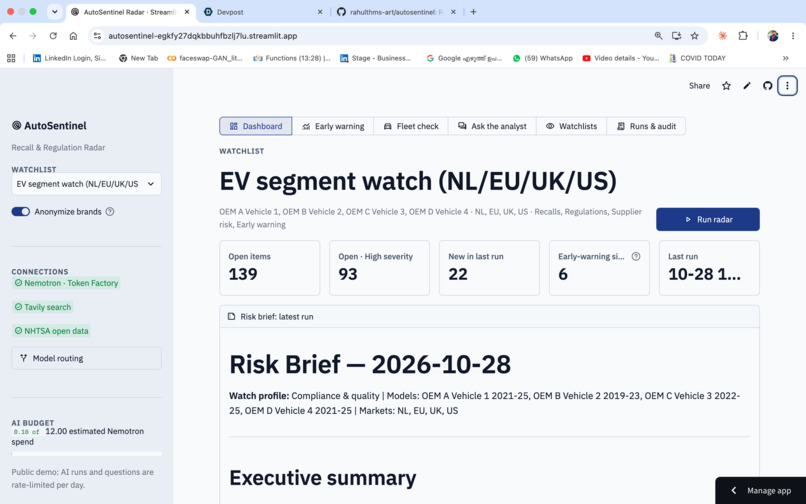Screen dimensions: 806x504
Task: Click the Open items 139 card
Action: pos(269,268)
